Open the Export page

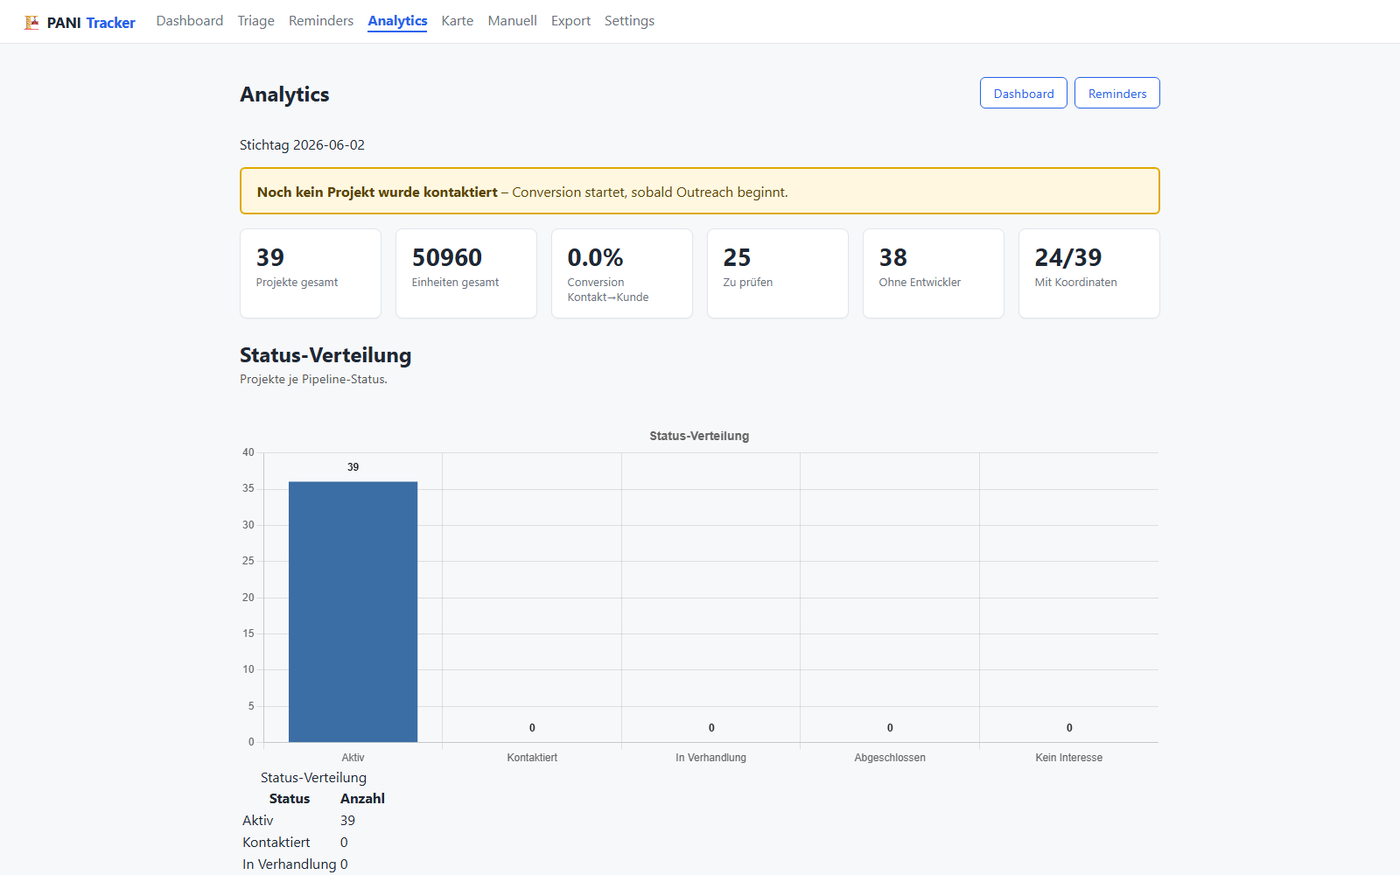(x=571, y=21)
